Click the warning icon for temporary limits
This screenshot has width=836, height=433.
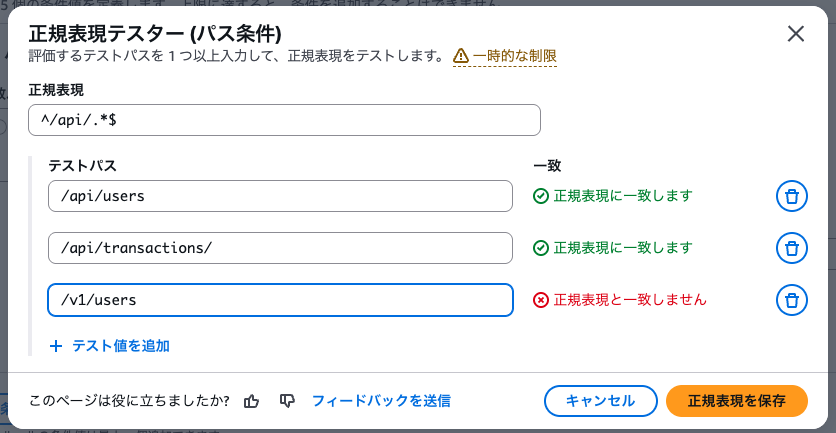click(x=461, y=56)
